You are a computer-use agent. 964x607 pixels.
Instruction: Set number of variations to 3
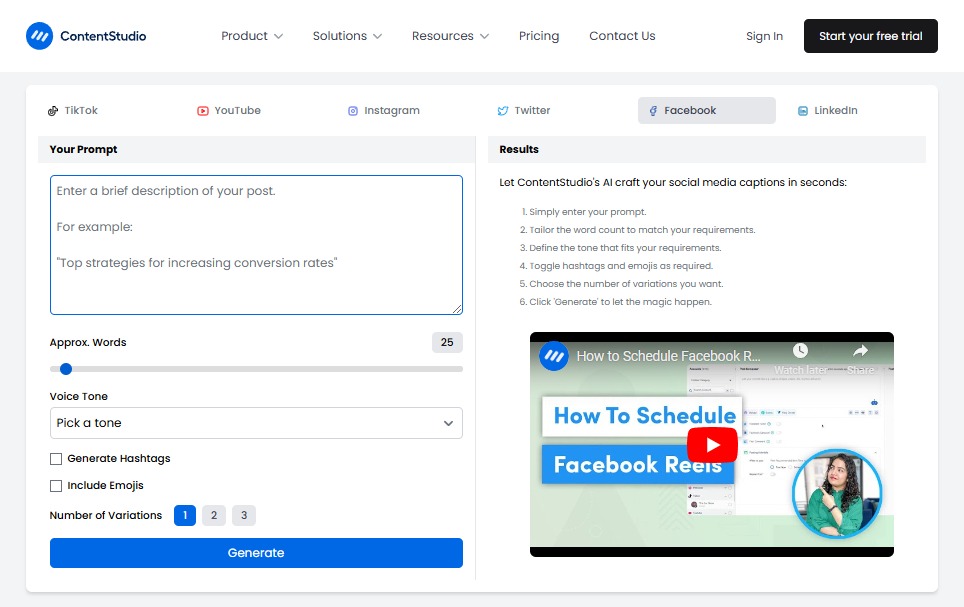coord(244,516)
